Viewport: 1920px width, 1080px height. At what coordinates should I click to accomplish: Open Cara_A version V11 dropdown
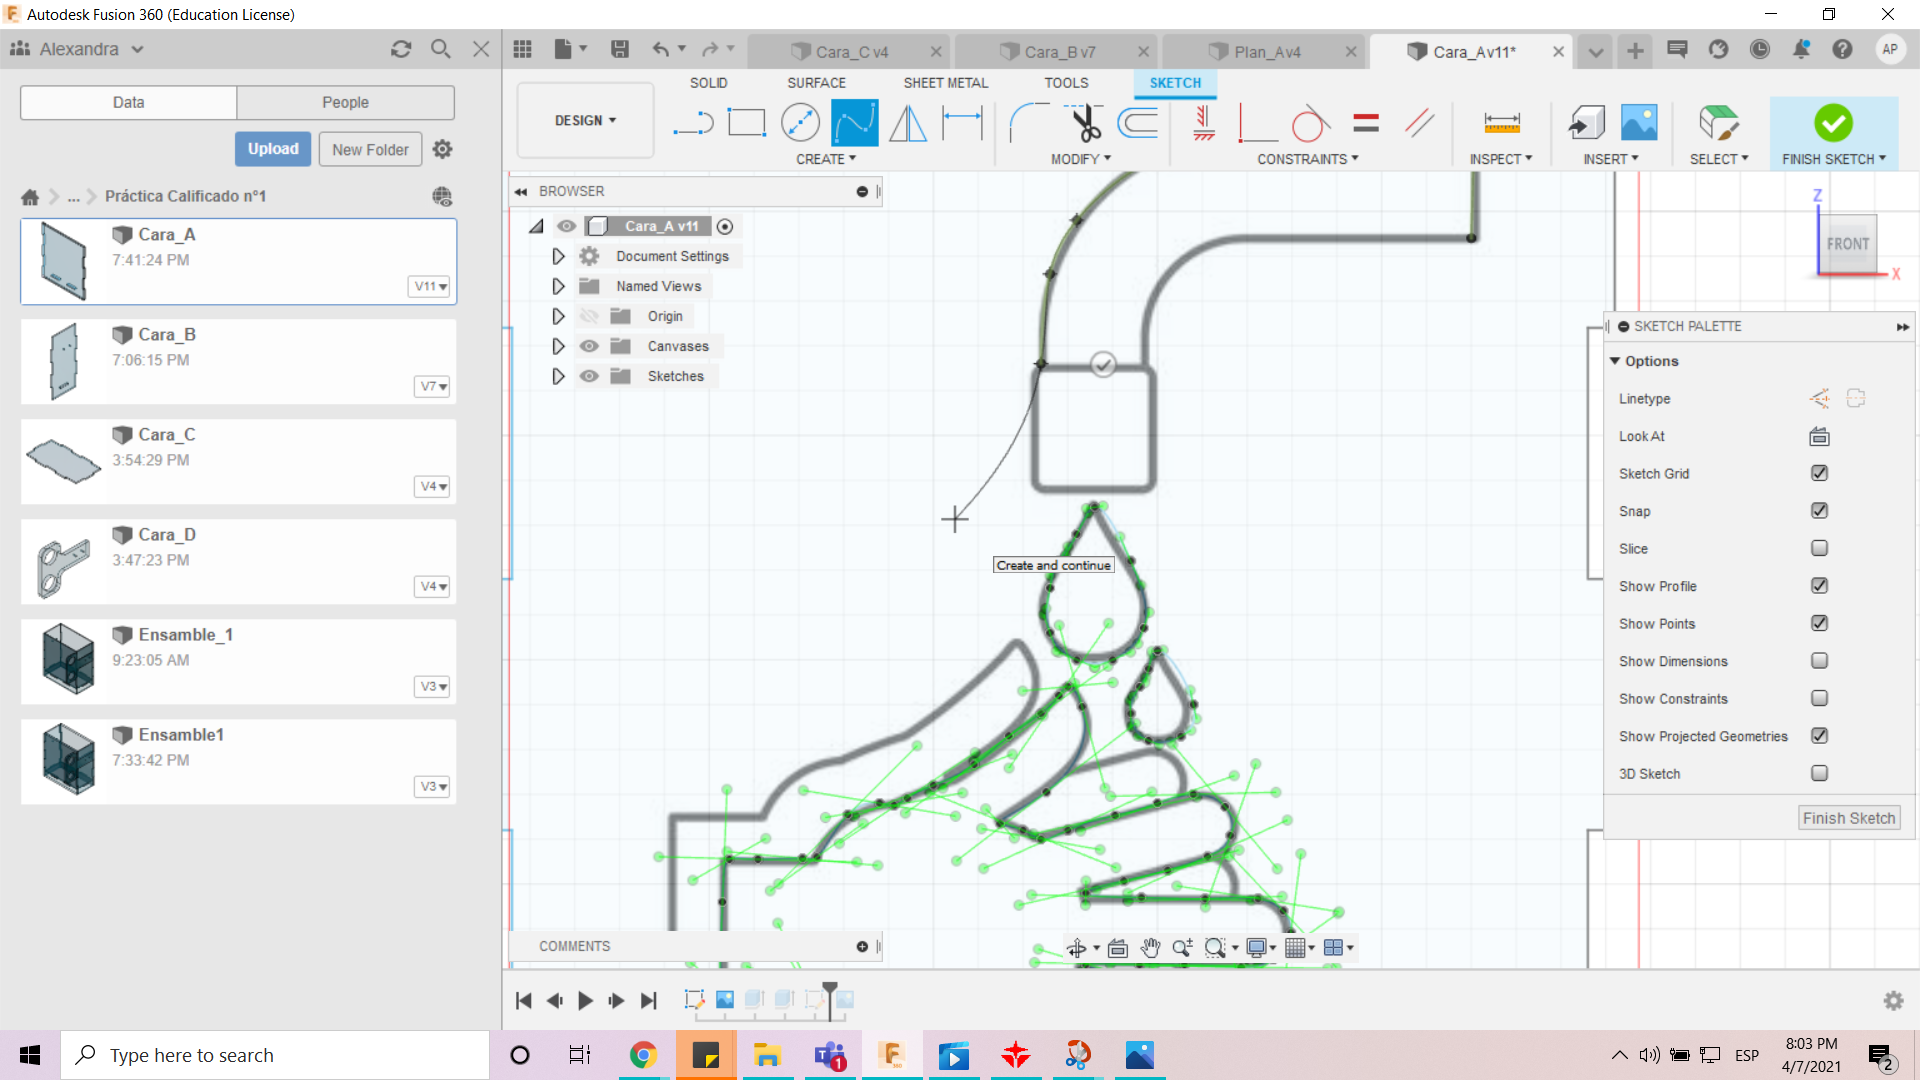431,286
